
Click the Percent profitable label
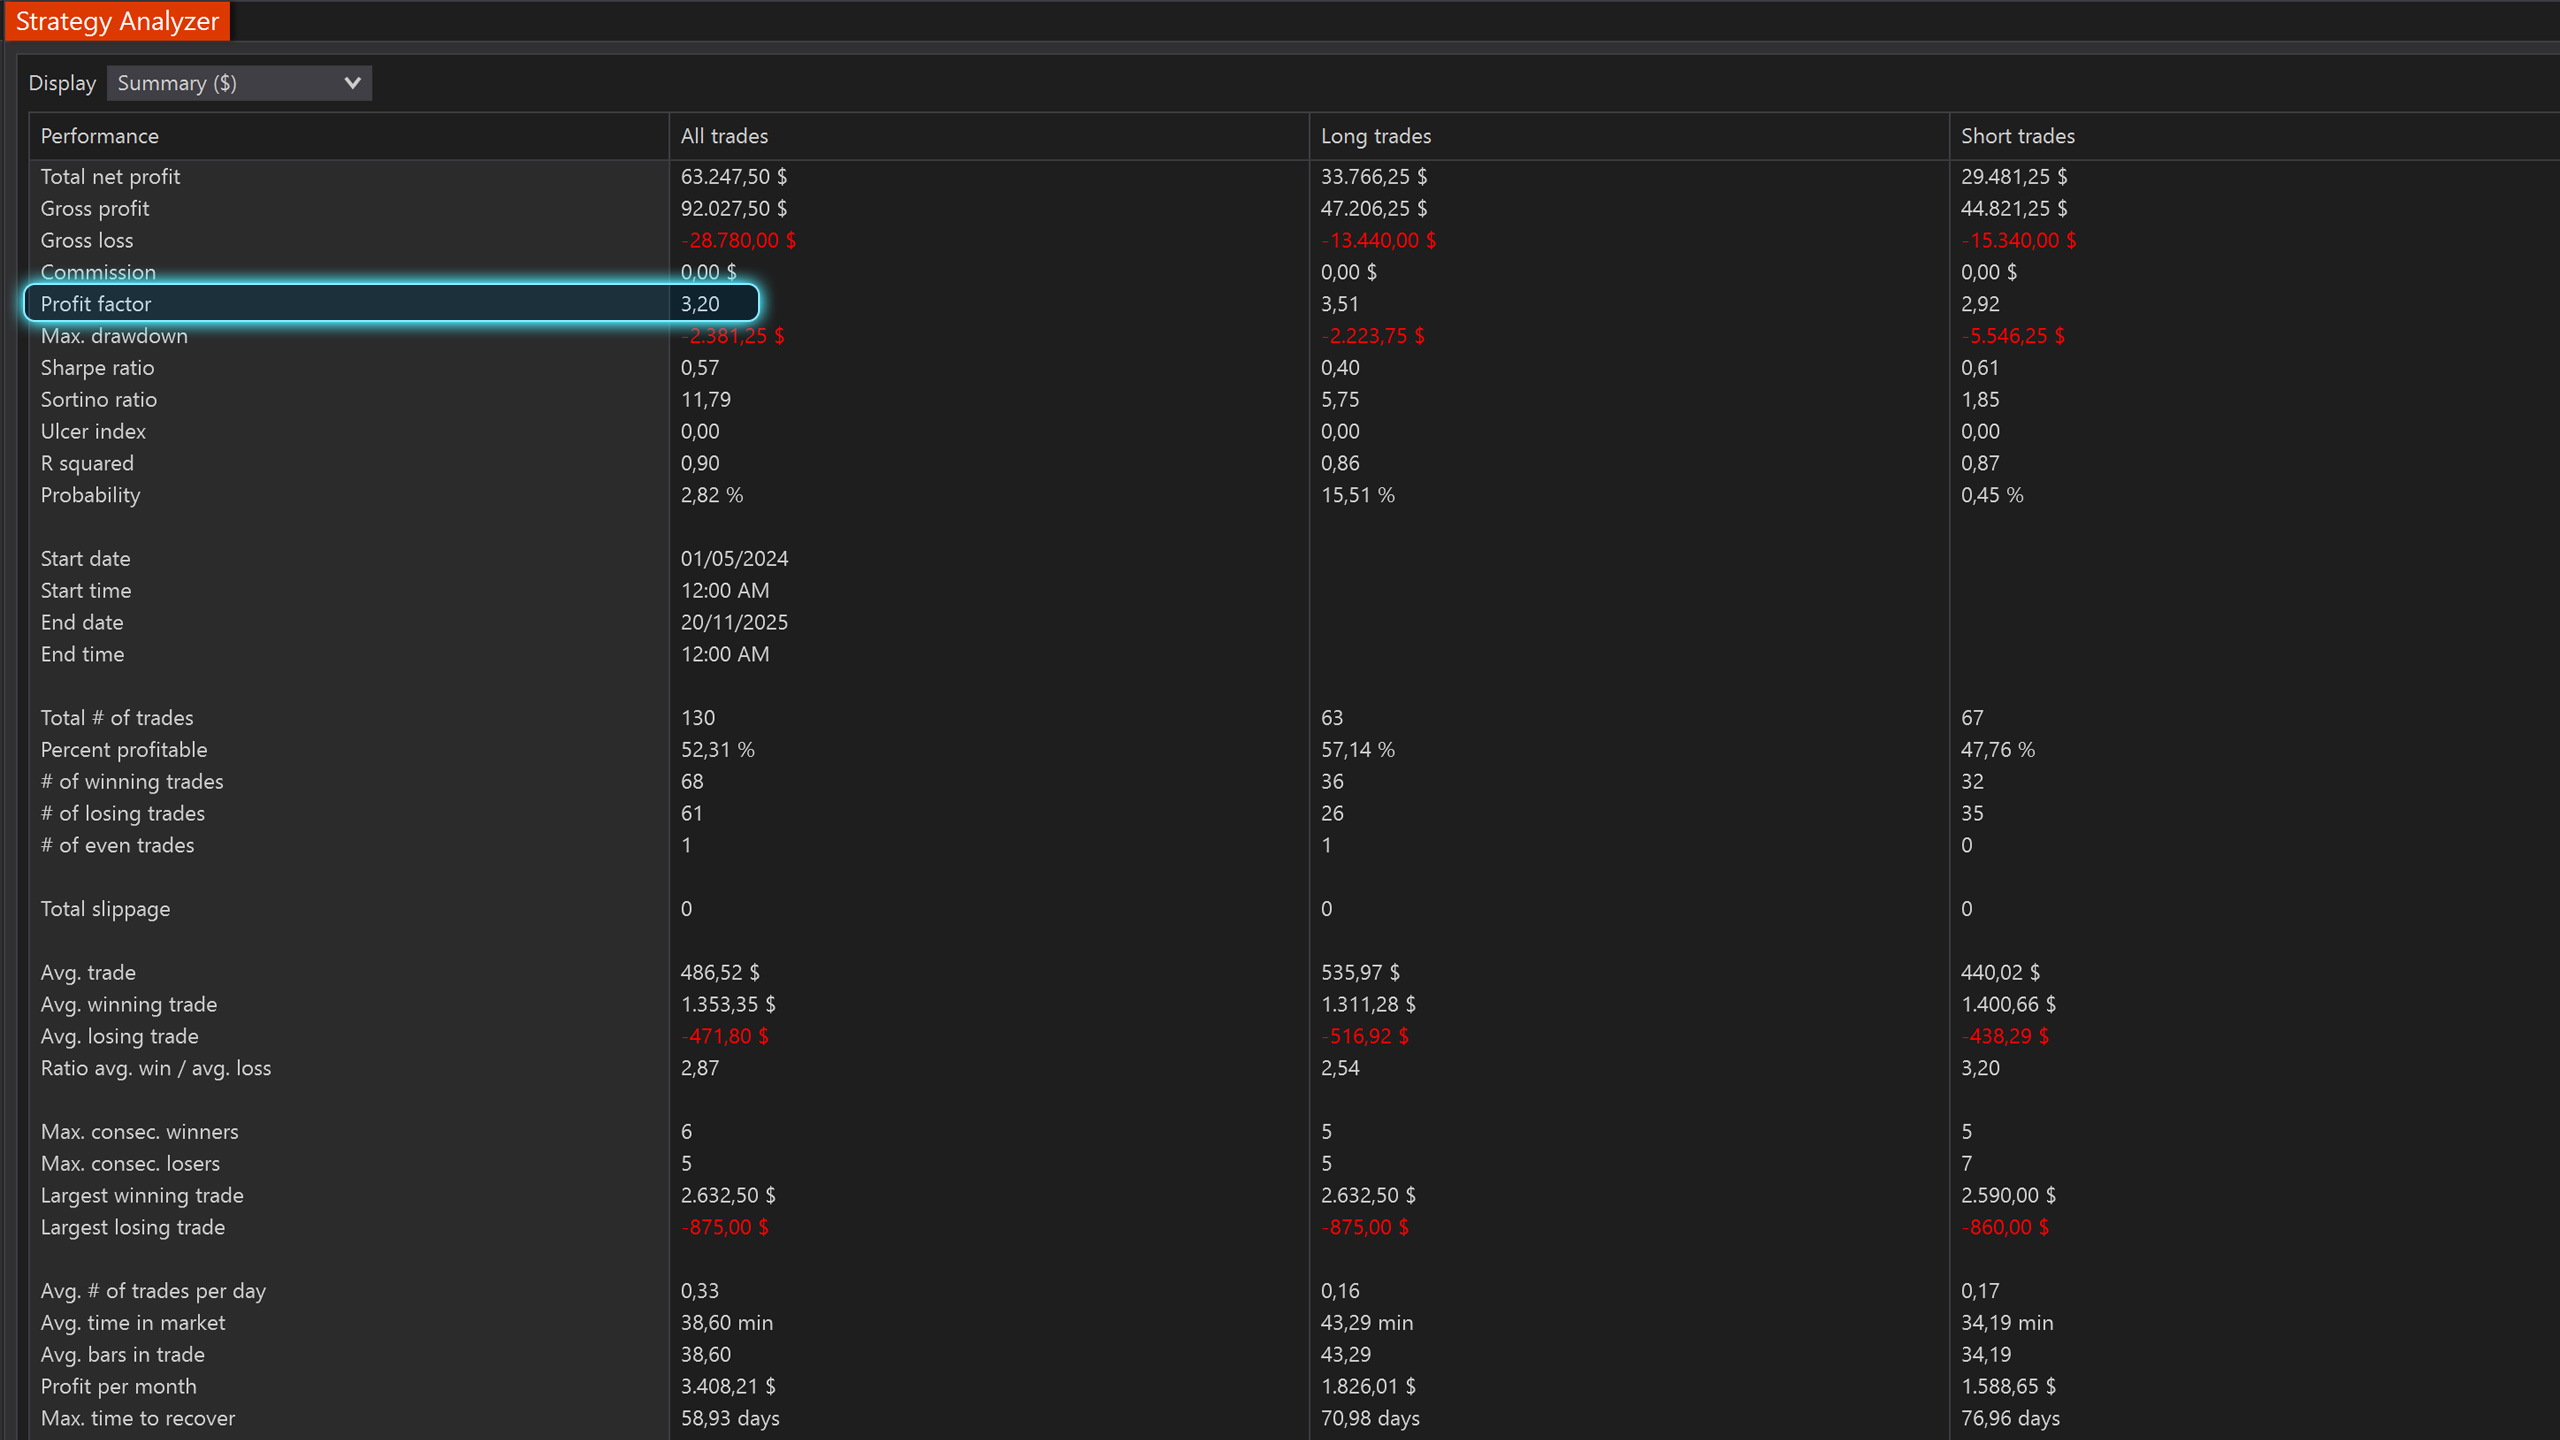(124, 750)
